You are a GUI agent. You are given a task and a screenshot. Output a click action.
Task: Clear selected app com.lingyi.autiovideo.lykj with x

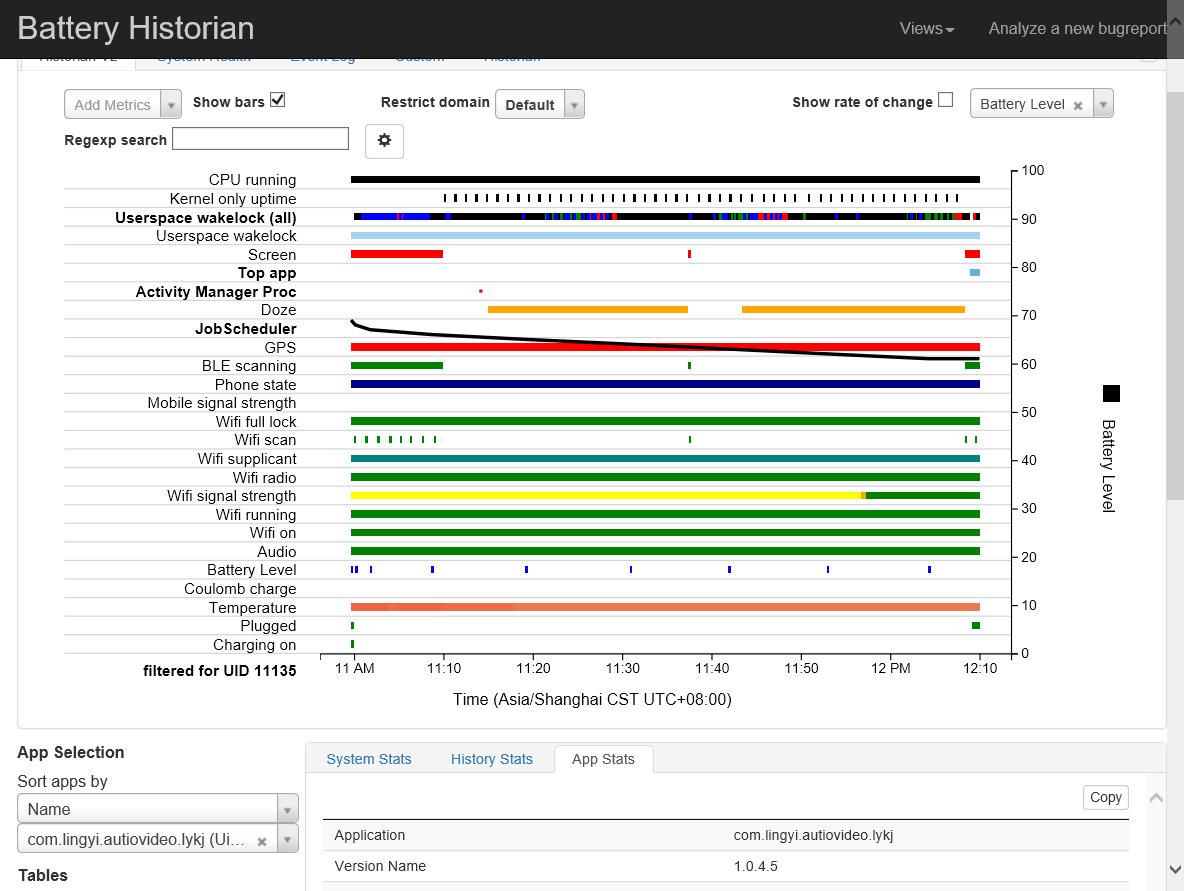point(262,841)
